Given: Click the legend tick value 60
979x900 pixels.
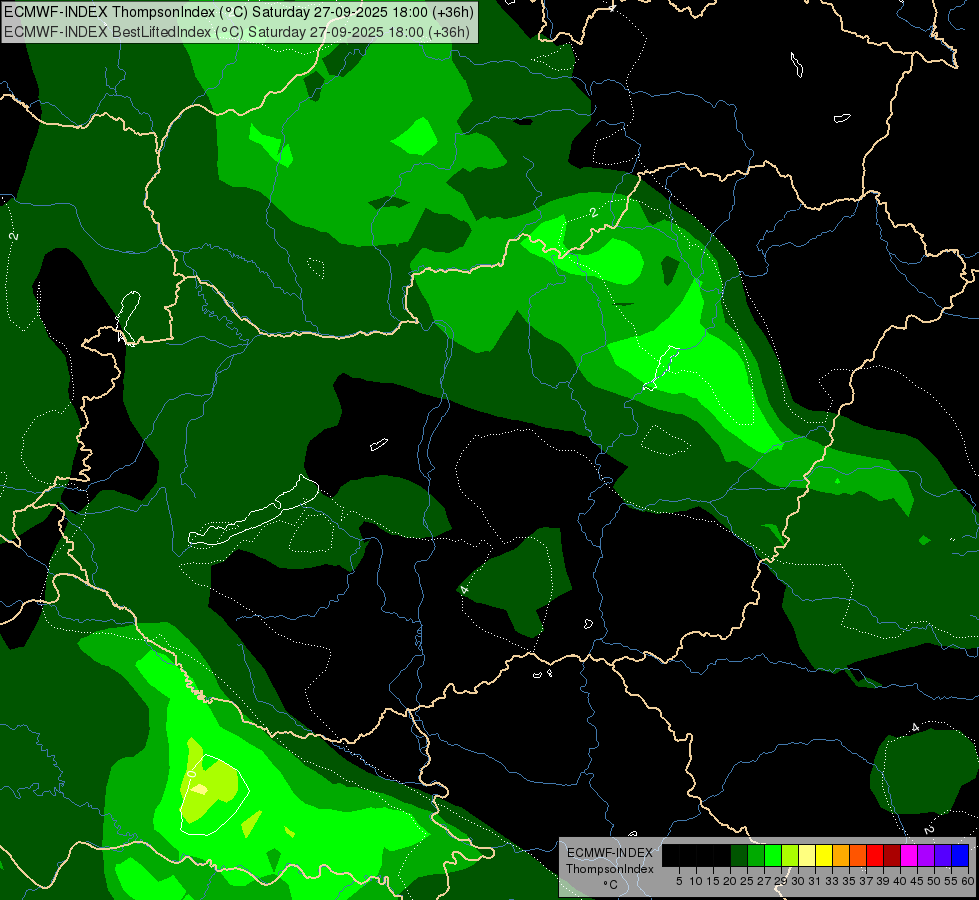Looking at the screenshot, I should click(x=968, y=881).
